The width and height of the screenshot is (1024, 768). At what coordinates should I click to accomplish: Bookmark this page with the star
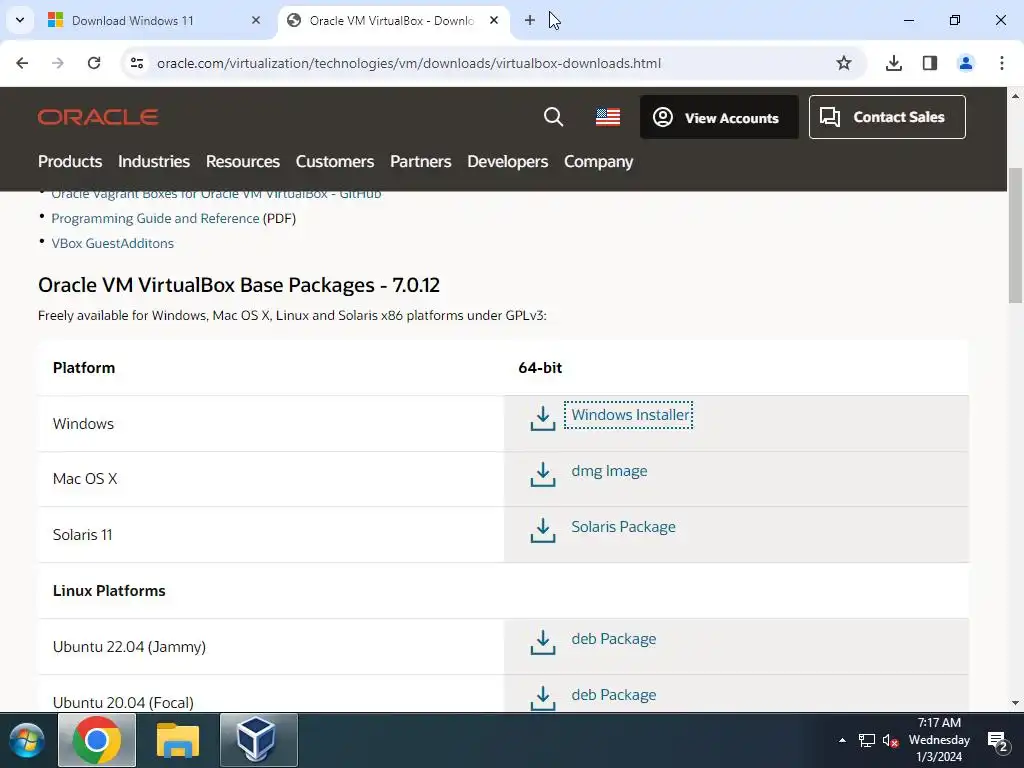pyautogui.click(x=844, y=63)
